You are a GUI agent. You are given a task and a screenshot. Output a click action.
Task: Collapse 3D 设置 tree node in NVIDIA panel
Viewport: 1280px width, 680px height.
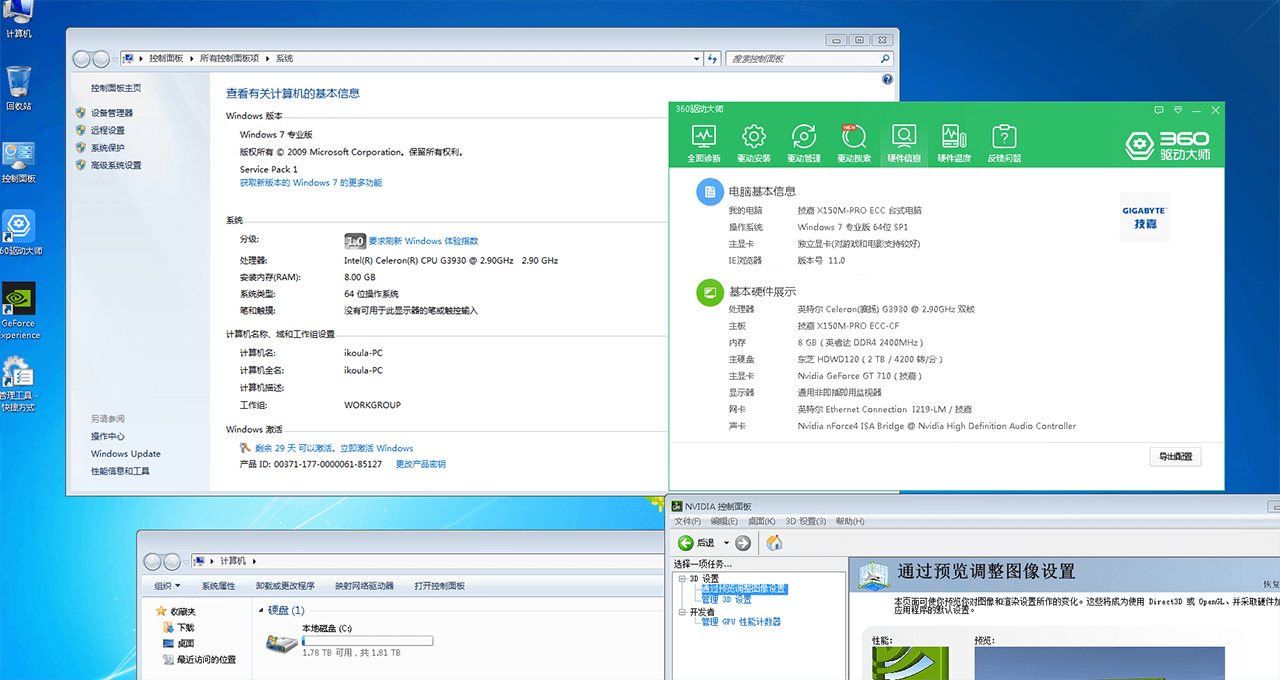point(682,578)
